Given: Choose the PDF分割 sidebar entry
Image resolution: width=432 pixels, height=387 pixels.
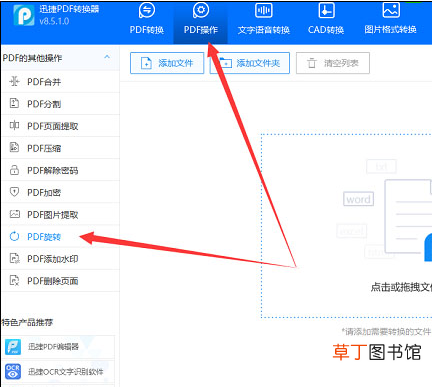Looking at the screenshot, I should click(60, 104).
